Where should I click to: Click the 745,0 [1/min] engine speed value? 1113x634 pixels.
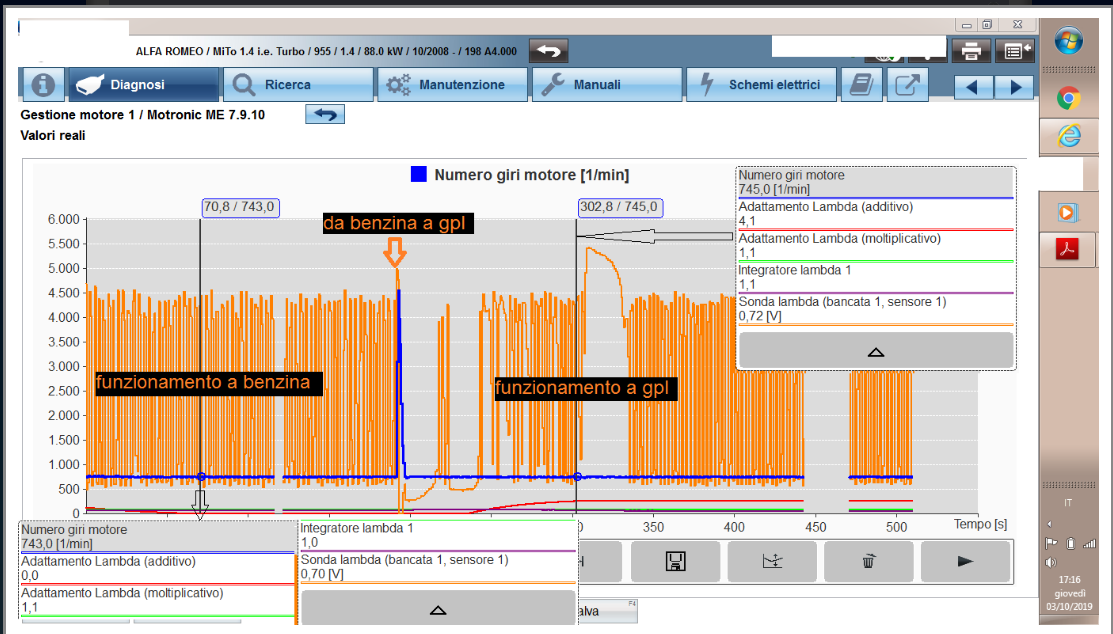(774, 190)
